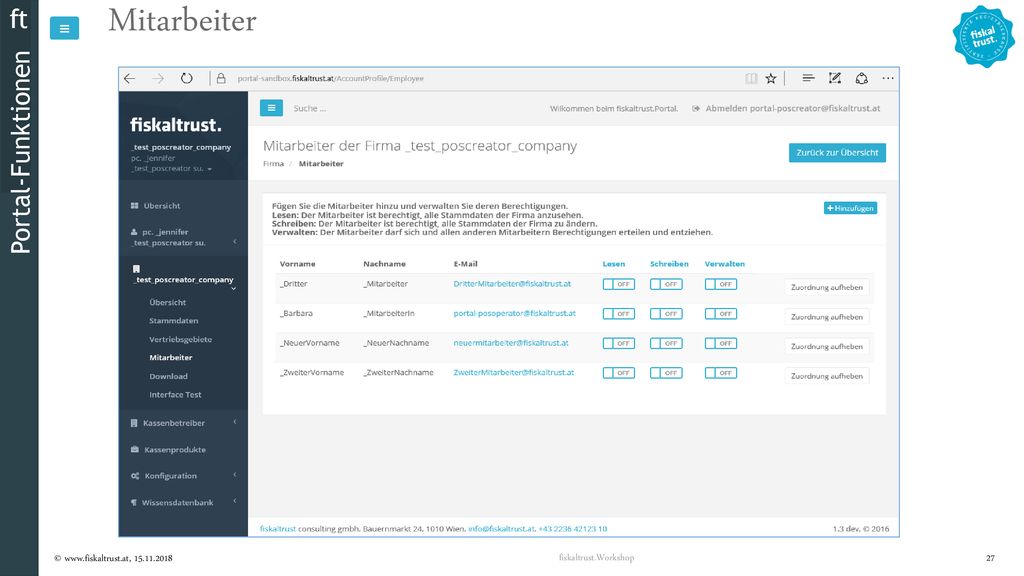Open browser more options ellipsis
The width and height of the screenshot is (1024, 576).
point(888,78)
